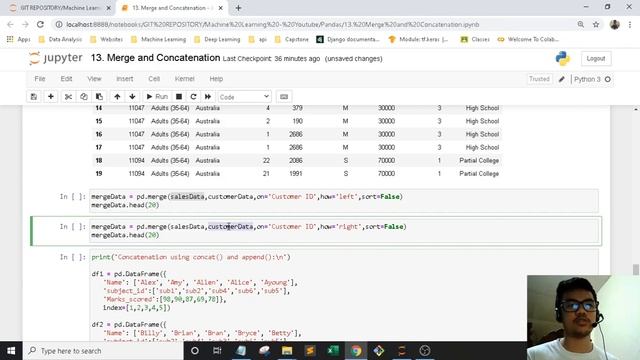Viewport: 640px width, 360px height.
Task: Open the File menu
Action: click(x=40, y=79)
